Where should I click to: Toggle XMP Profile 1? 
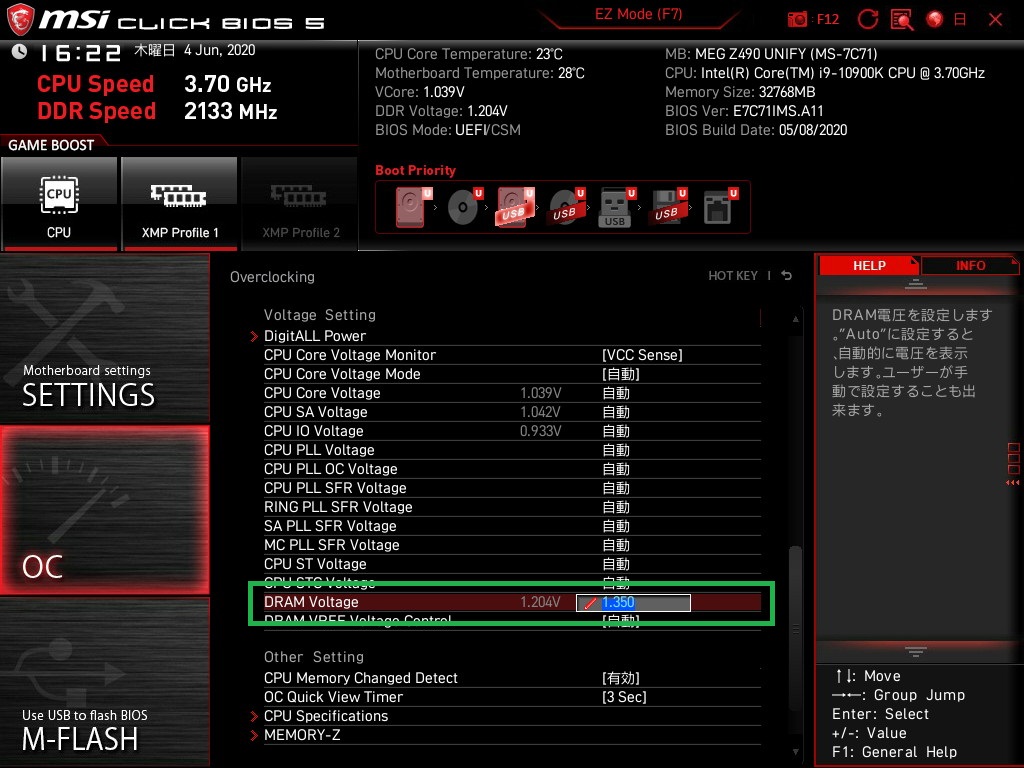(x=180, y=204)
